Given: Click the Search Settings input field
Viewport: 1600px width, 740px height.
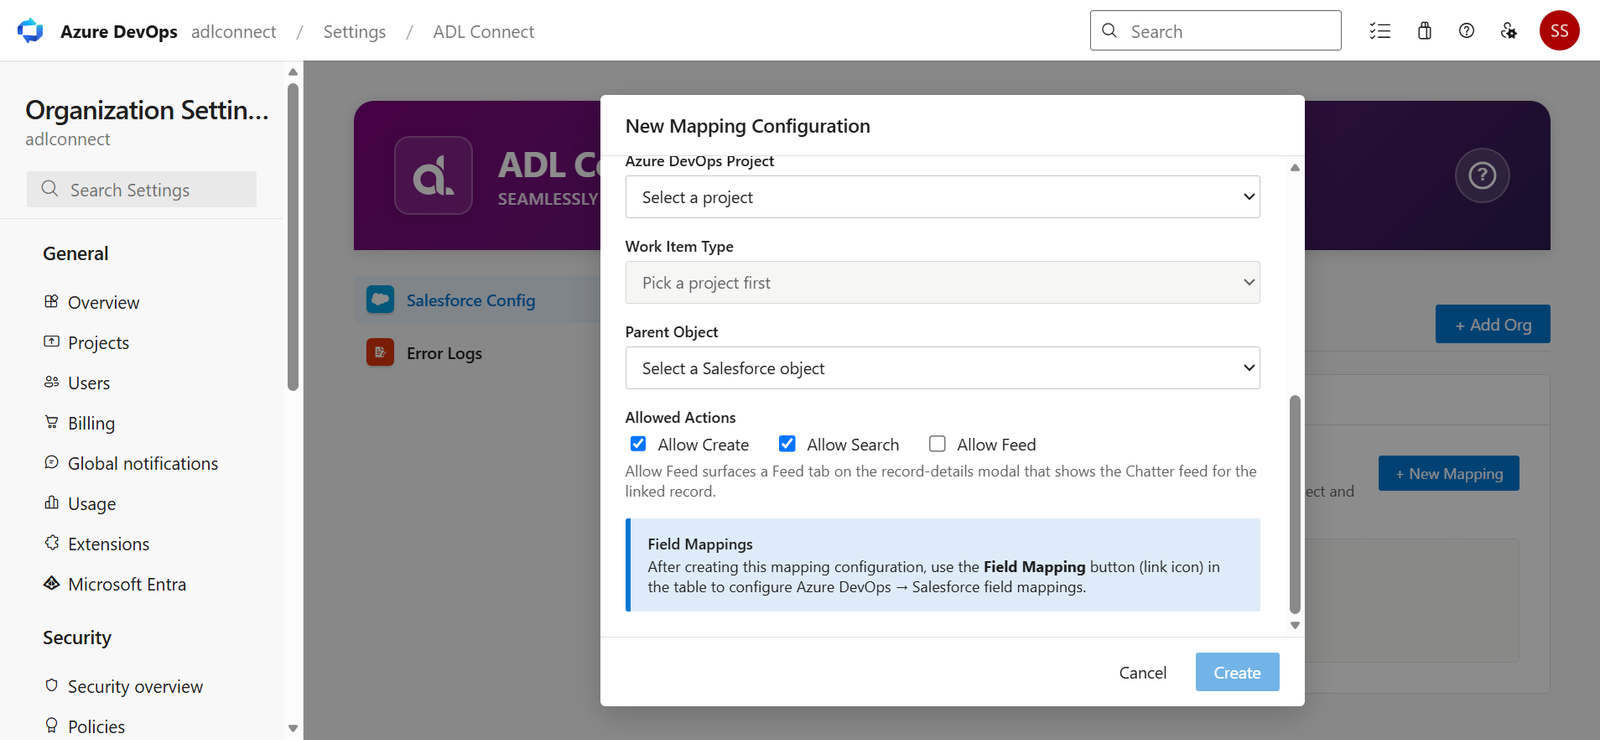Looking at the screenshot, I should [x=142, y=189].
